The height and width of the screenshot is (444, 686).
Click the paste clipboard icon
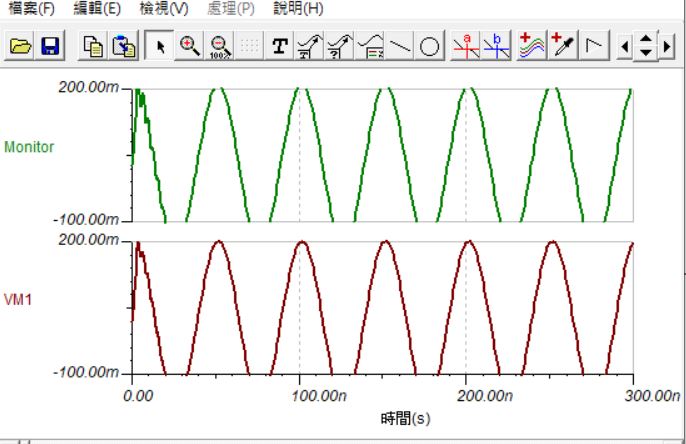(123, 45)
